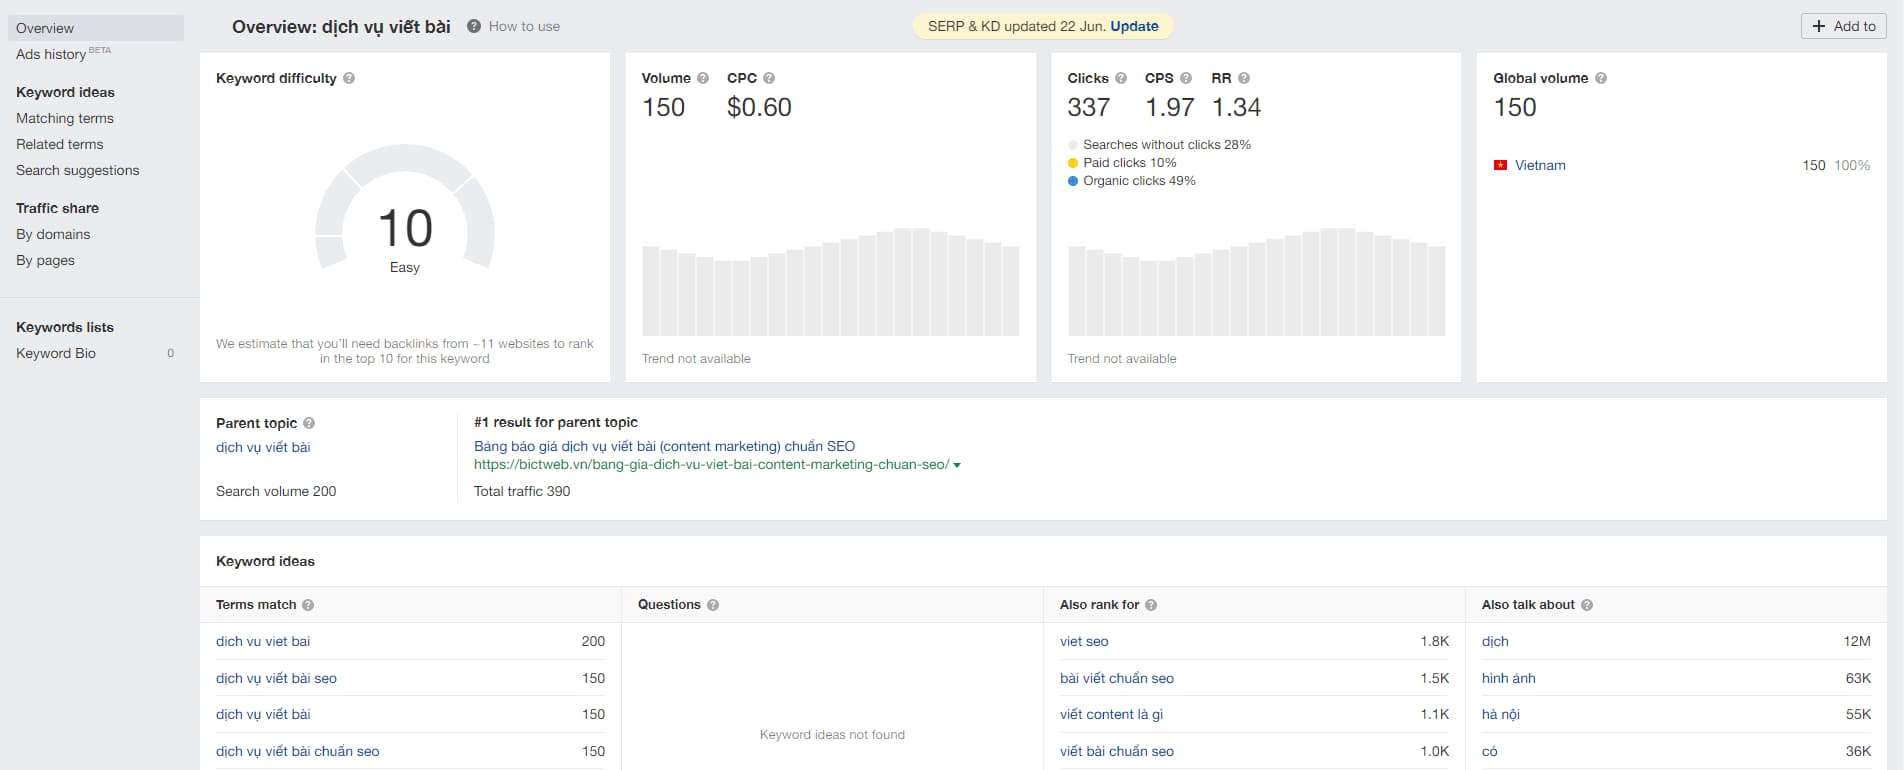The width and height of the screenshot is (1904, 770).
Task: Click the Update link in SERP notice
Action: [x=1134, y=26]
